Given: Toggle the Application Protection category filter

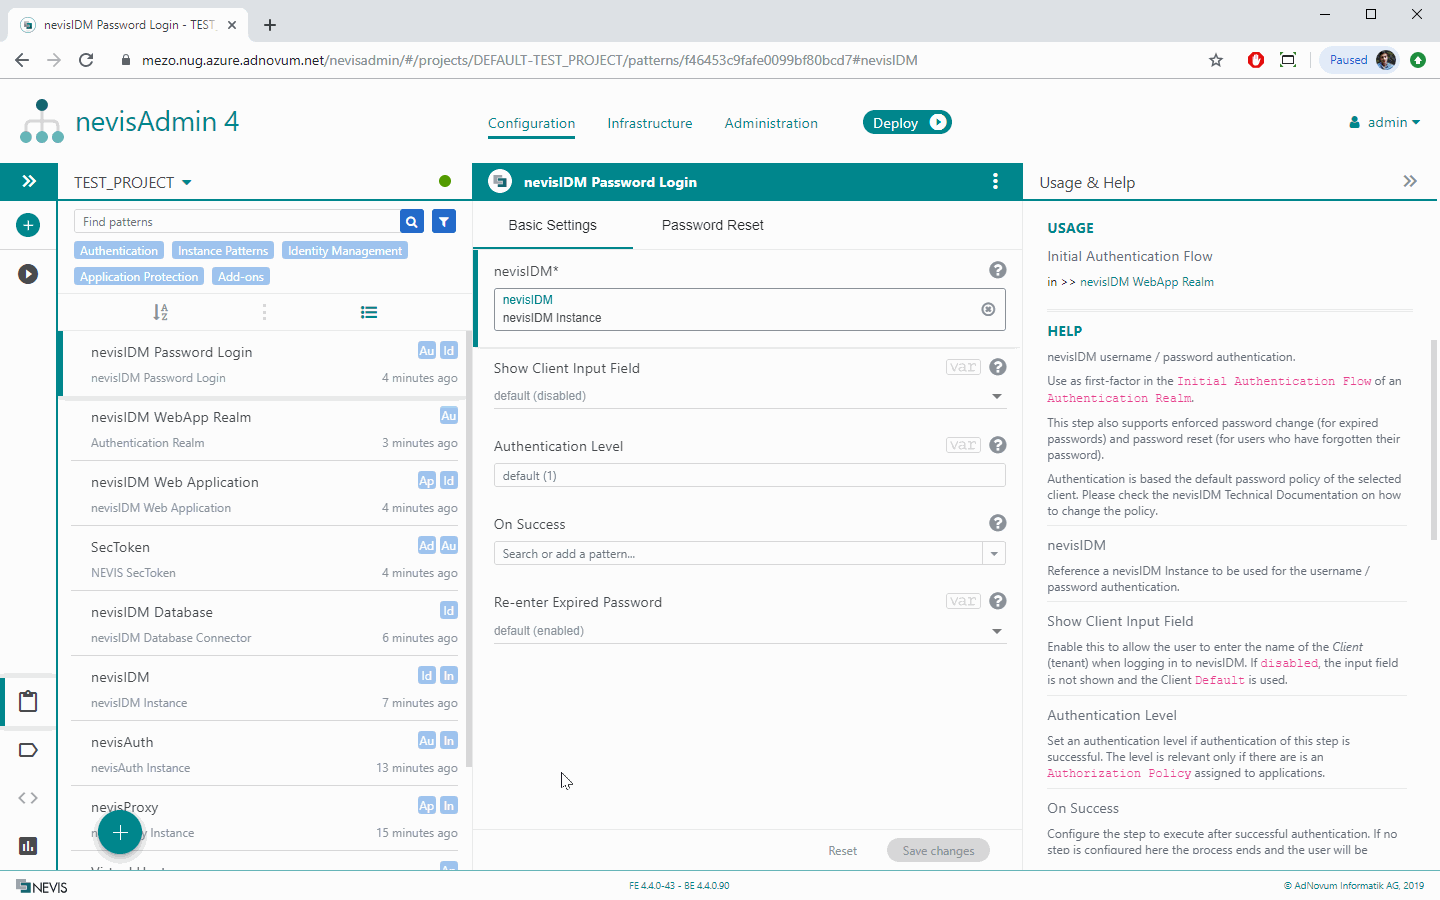Looking at the screenshot, I should (139, 277).
